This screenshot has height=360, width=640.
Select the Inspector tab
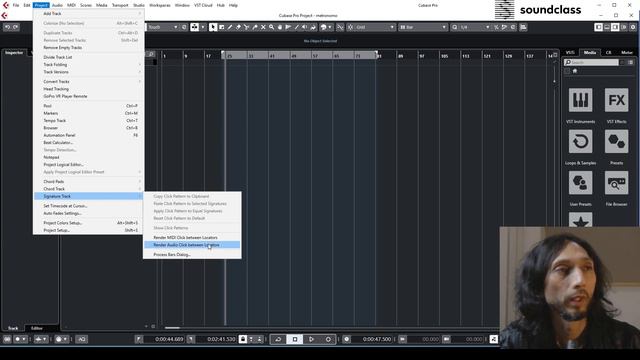14,53
